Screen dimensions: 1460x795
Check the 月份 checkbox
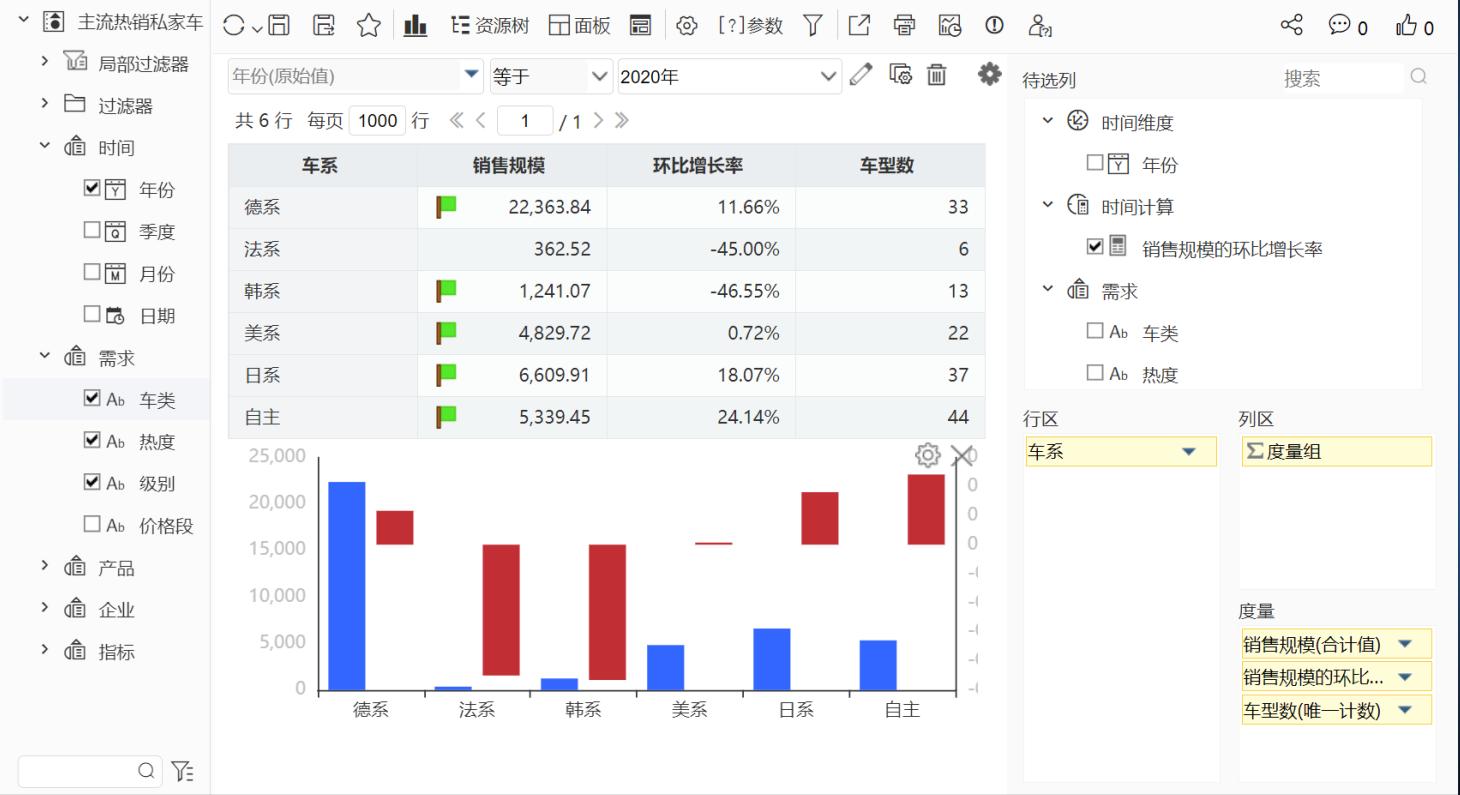click(x=92, y=273)
